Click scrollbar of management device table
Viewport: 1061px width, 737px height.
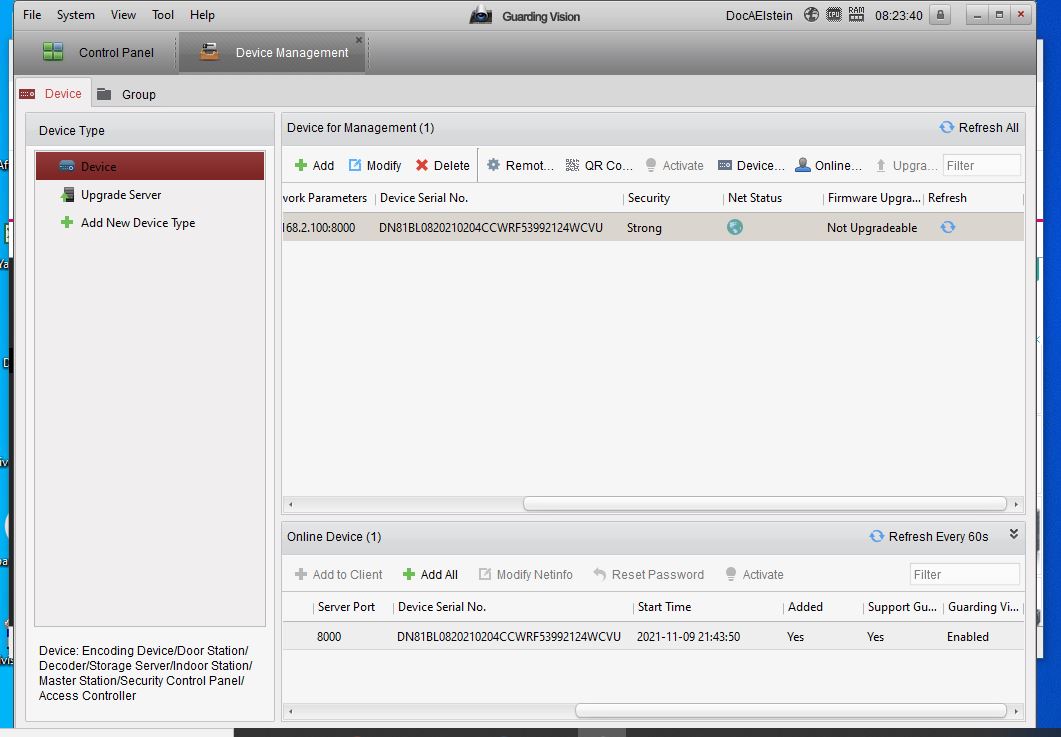[765, 504]
